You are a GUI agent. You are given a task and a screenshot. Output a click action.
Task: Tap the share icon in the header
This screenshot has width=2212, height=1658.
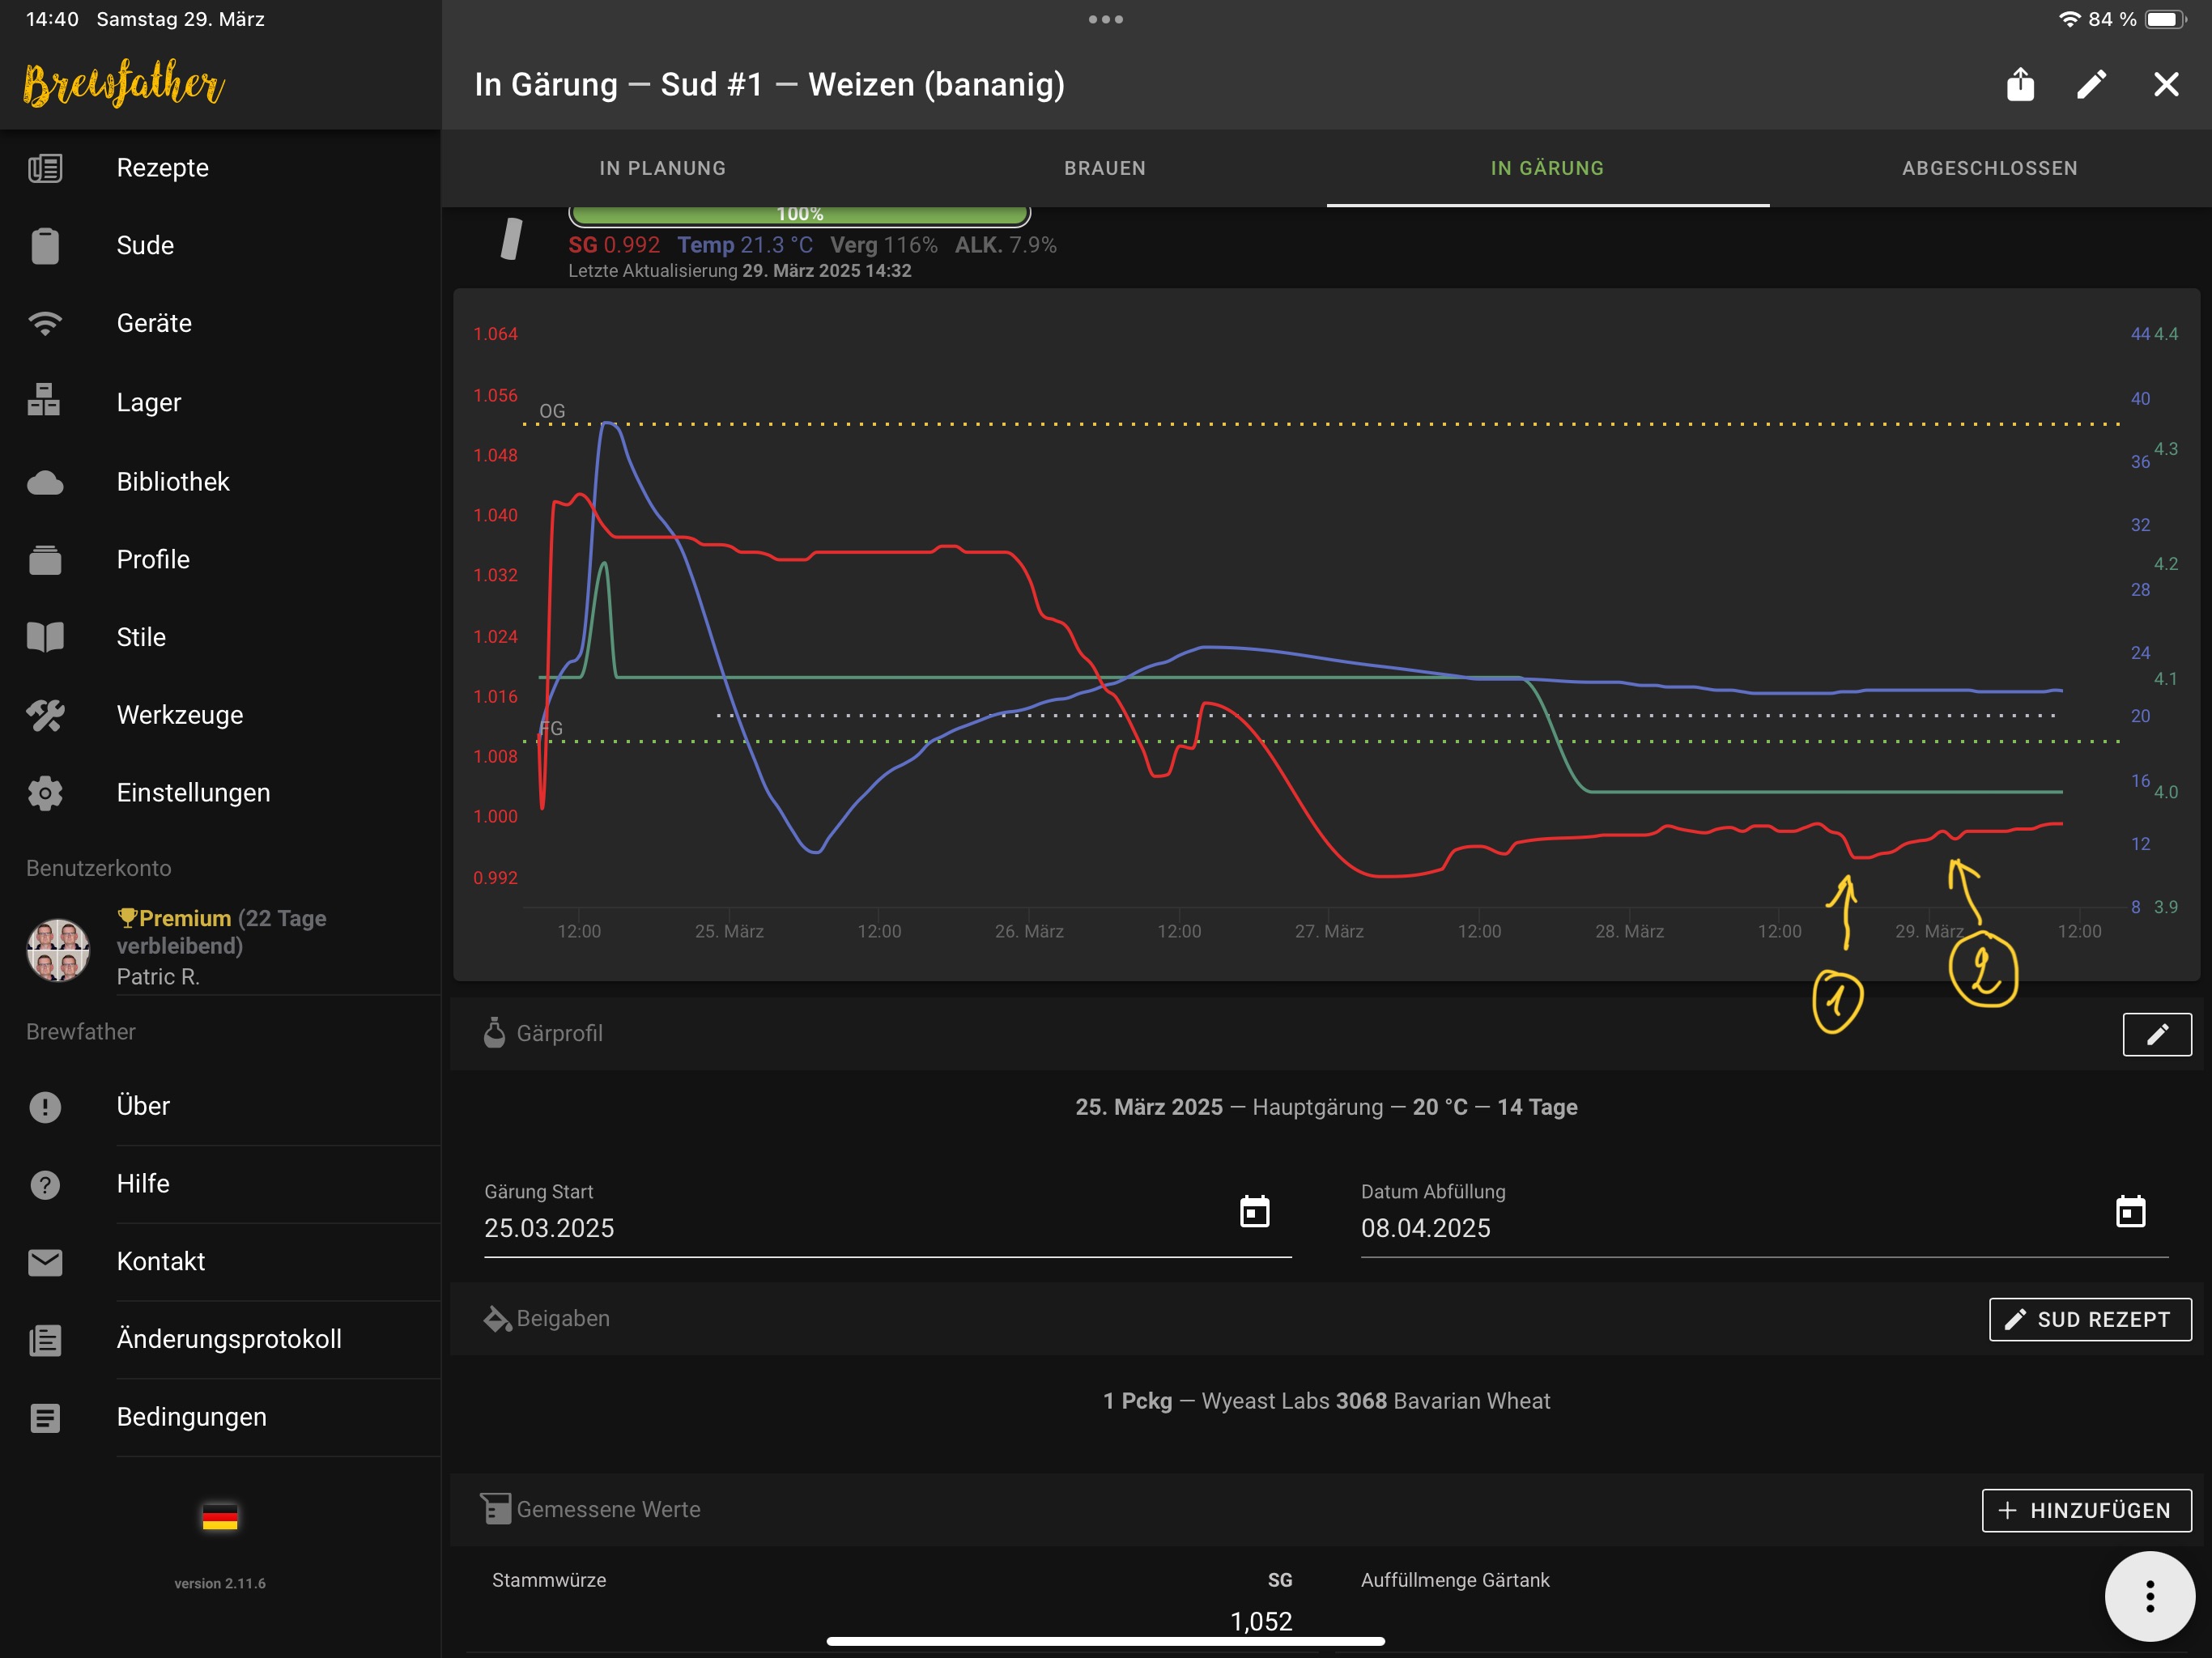click(2020, 85)
